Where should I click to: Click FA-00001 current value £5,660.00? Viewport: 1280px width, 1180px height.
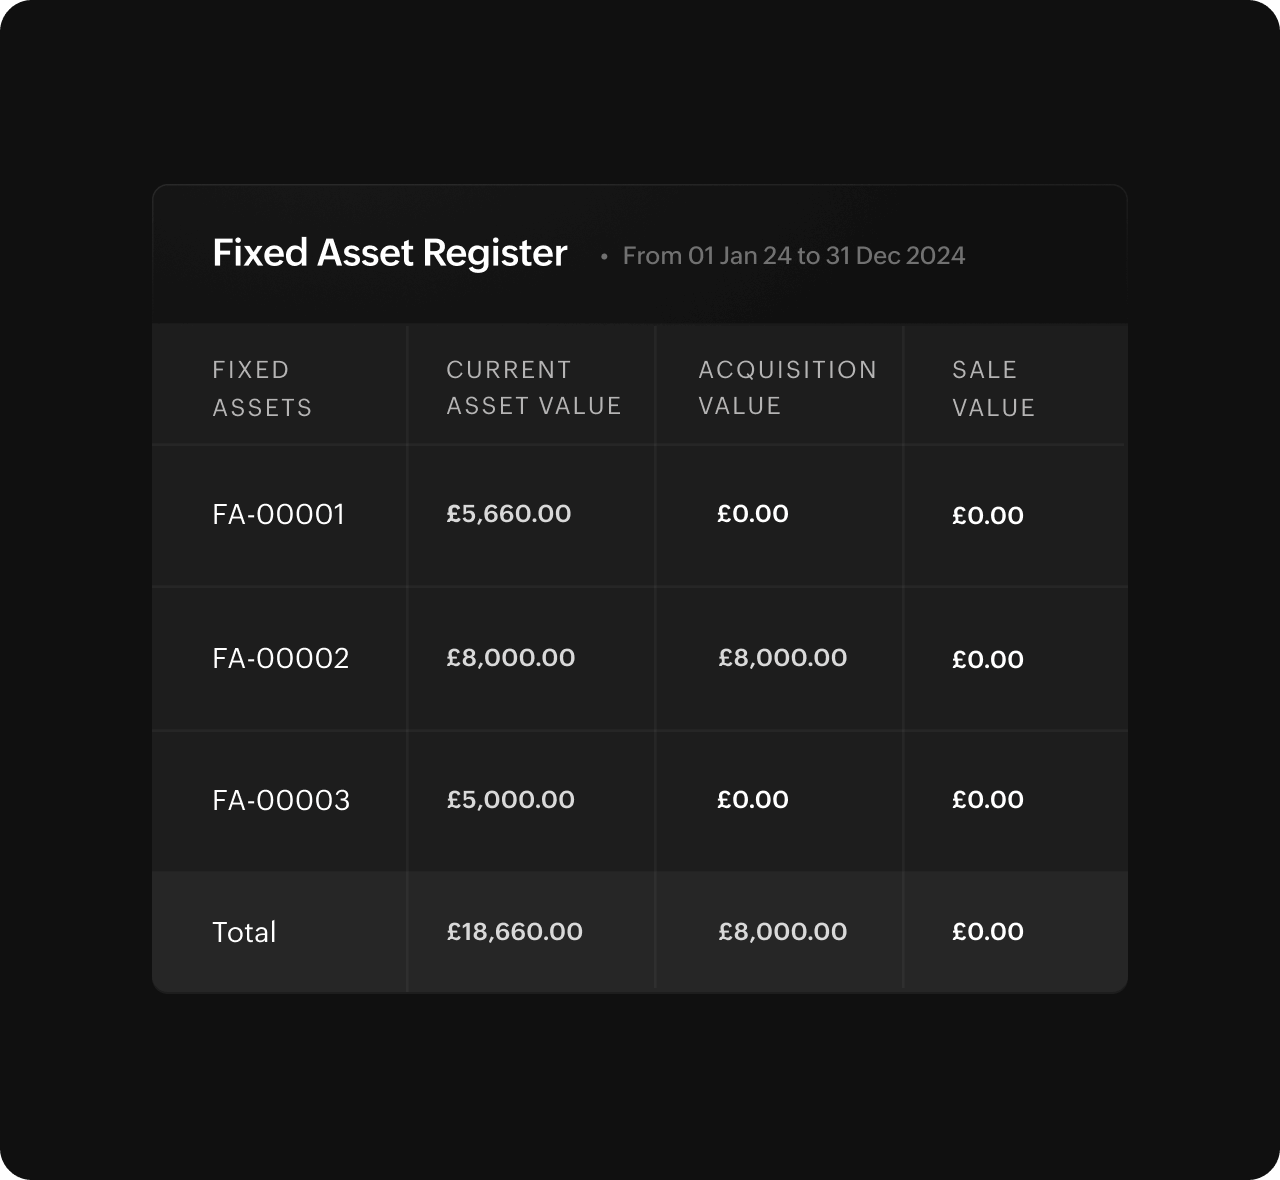point(508,514)
